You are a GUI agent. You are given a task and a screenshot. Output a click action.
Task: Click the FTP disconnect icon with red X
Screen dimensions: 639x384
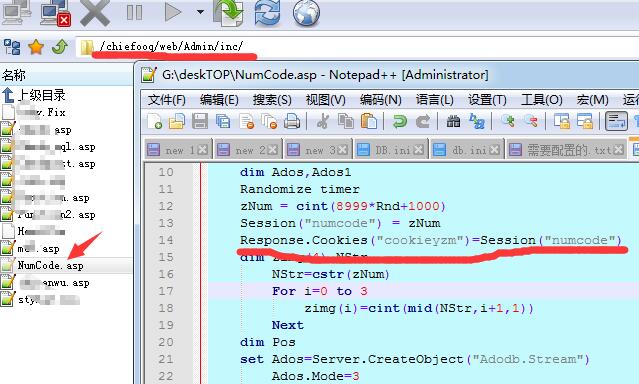[56, 13]
